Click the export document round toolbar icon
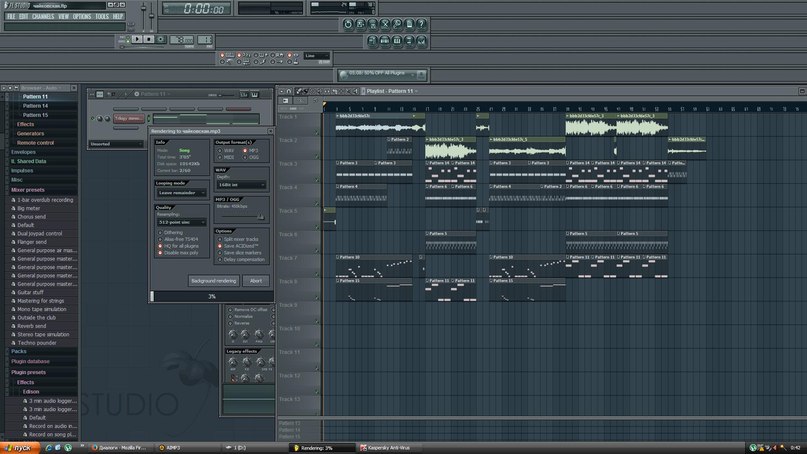Screen dimensions: 807x454 tap(409, 24)
